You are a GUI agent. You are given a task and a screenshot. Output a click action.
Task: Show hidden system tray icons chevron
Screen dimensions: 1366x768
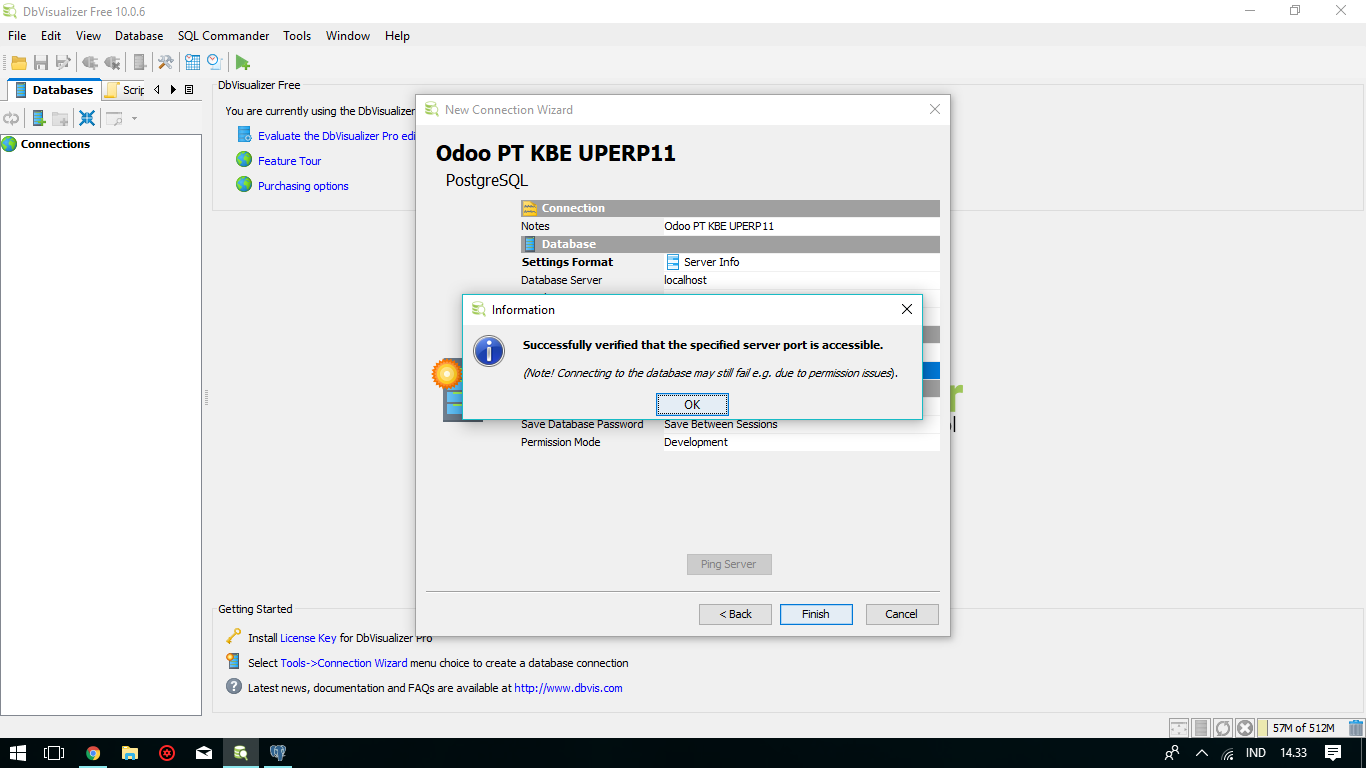click(1201, 753)
